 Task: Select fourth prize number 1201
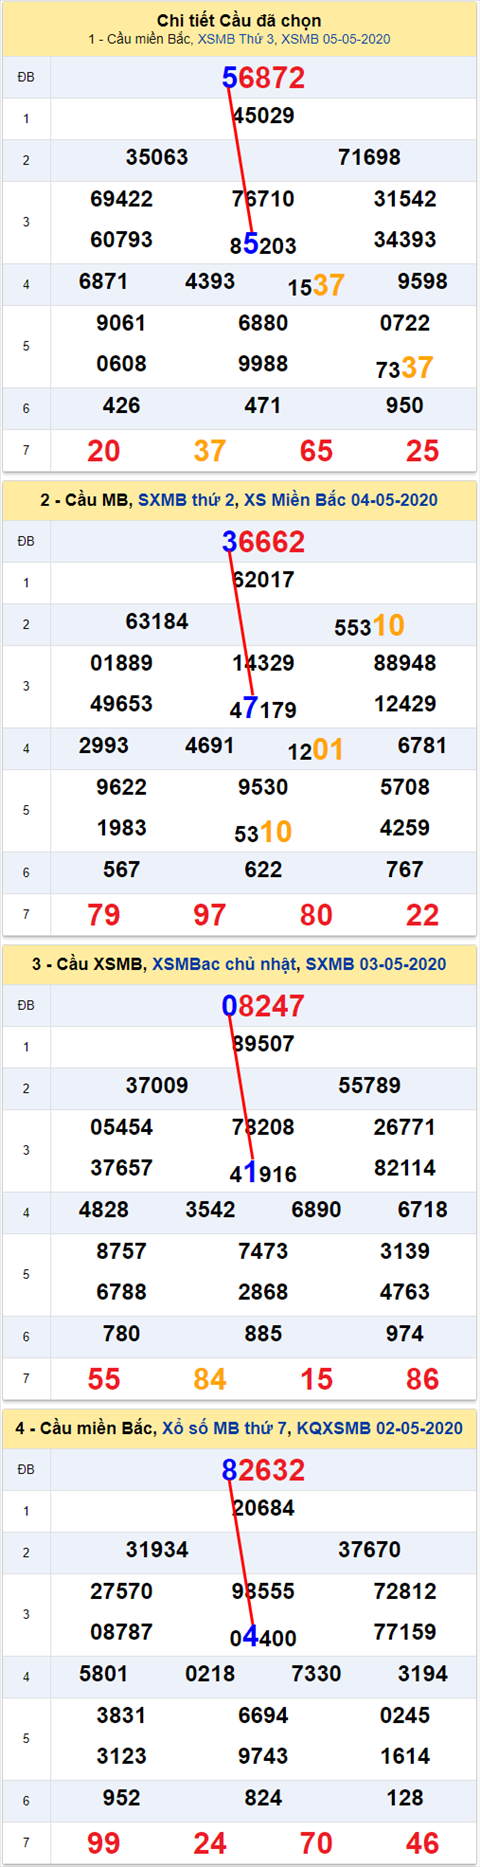316,750
